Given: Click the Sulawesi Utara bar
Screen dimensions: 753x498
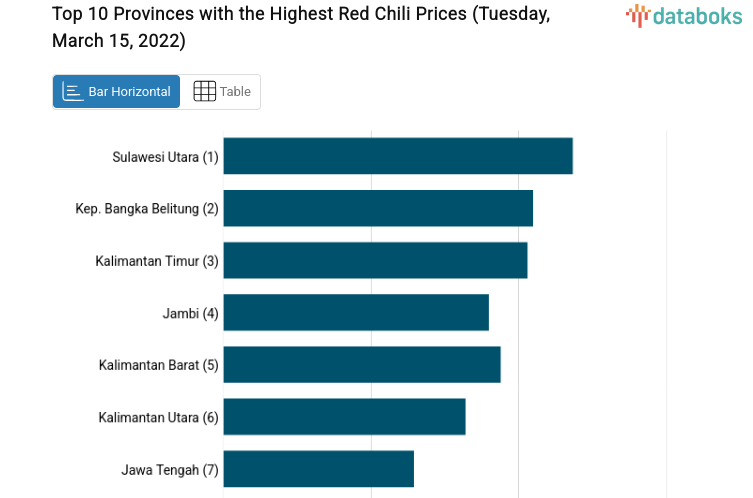Looking at the screenshot, I should click(x=397, y=156).
